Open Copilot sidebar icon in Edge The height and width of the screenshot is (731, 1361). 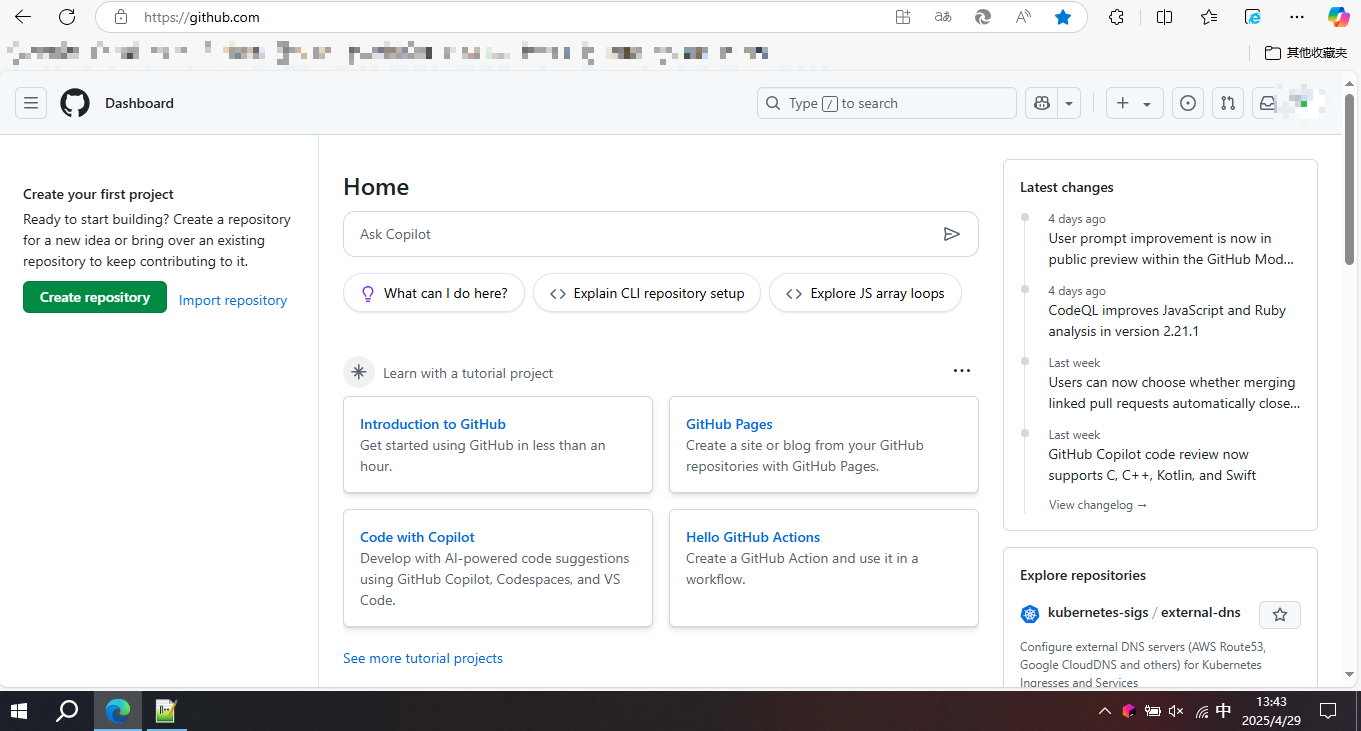(1339, 17)
